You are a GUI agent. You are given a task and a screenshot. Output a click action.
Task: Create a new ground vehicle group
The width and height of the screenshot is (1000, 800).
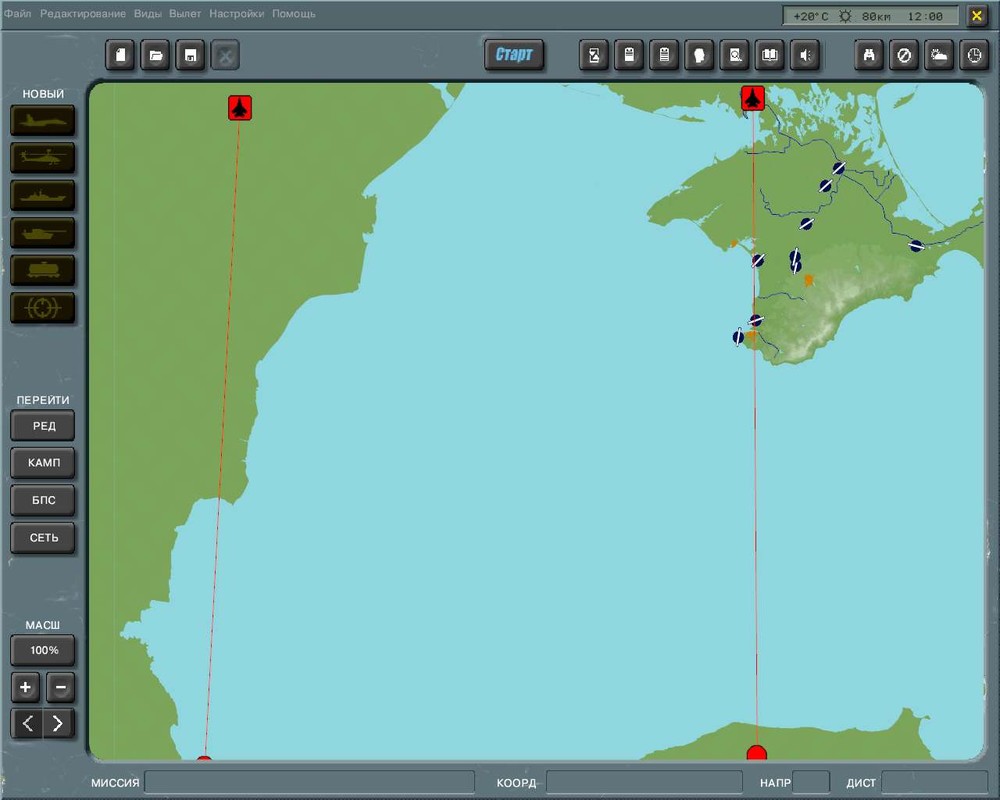(42, 233)
